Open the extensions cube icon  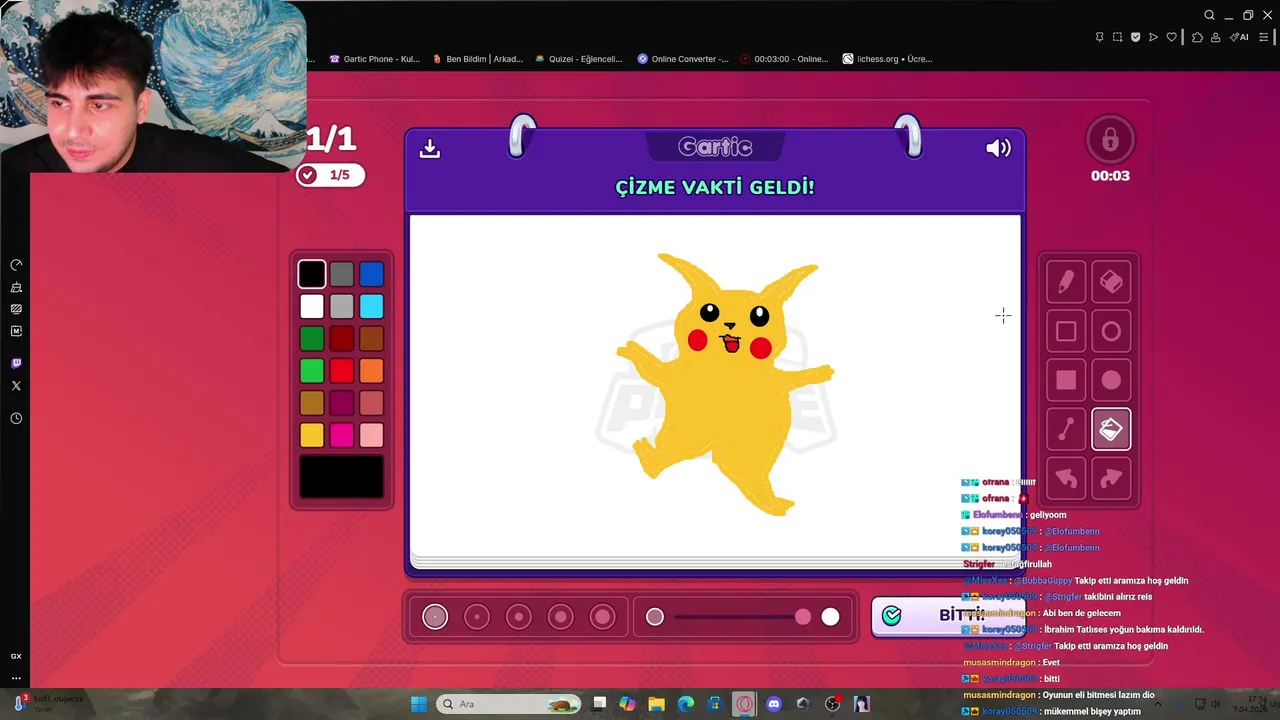pos(1197,37)
